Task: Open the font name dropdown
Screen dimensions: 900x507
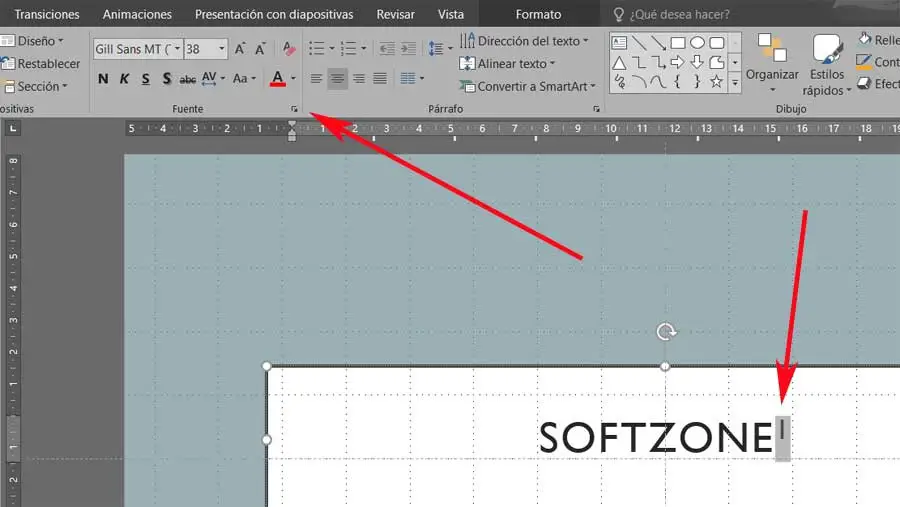Action: [177, 49]
